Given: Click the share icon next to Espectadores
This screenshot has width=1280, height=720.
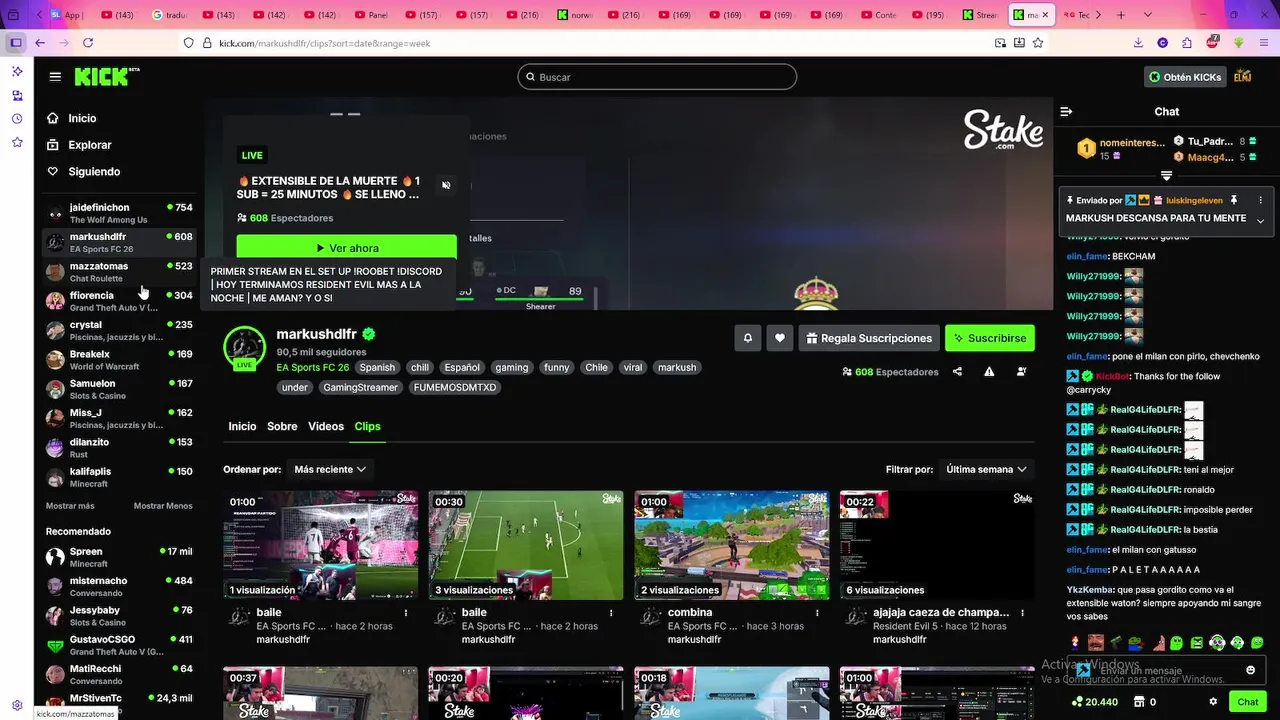Looking at the screenshot, I should coord(957,372).
